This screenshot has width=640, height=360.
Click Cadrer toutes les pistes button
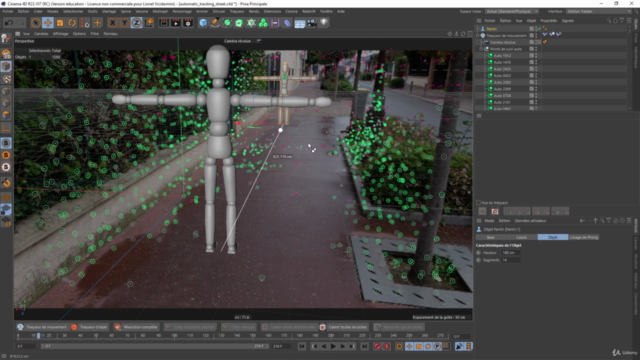pos(343,327)
